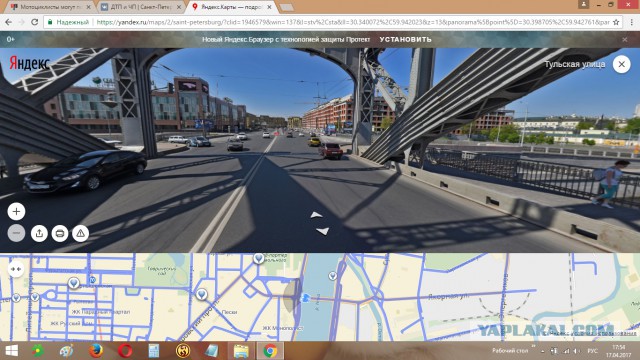This screenshot has height=360, width=640.
Task: Open Calculator from the taskbar
Action: click(154, 351)
